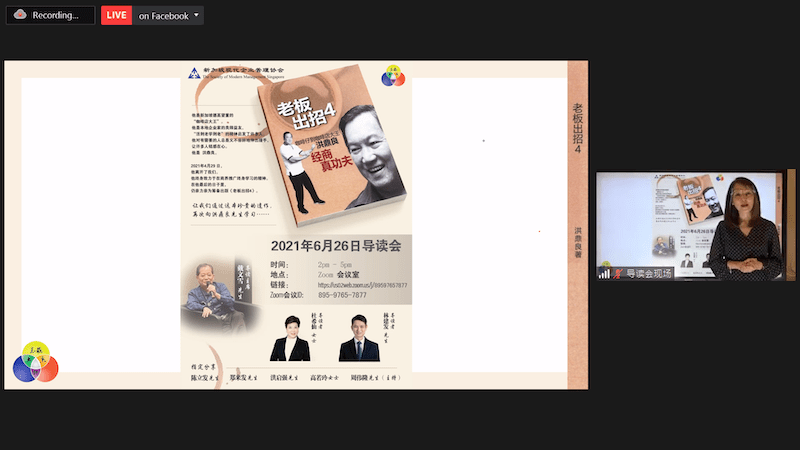
Task: Click the Recording... status indicator
Action: coord(56,16)
